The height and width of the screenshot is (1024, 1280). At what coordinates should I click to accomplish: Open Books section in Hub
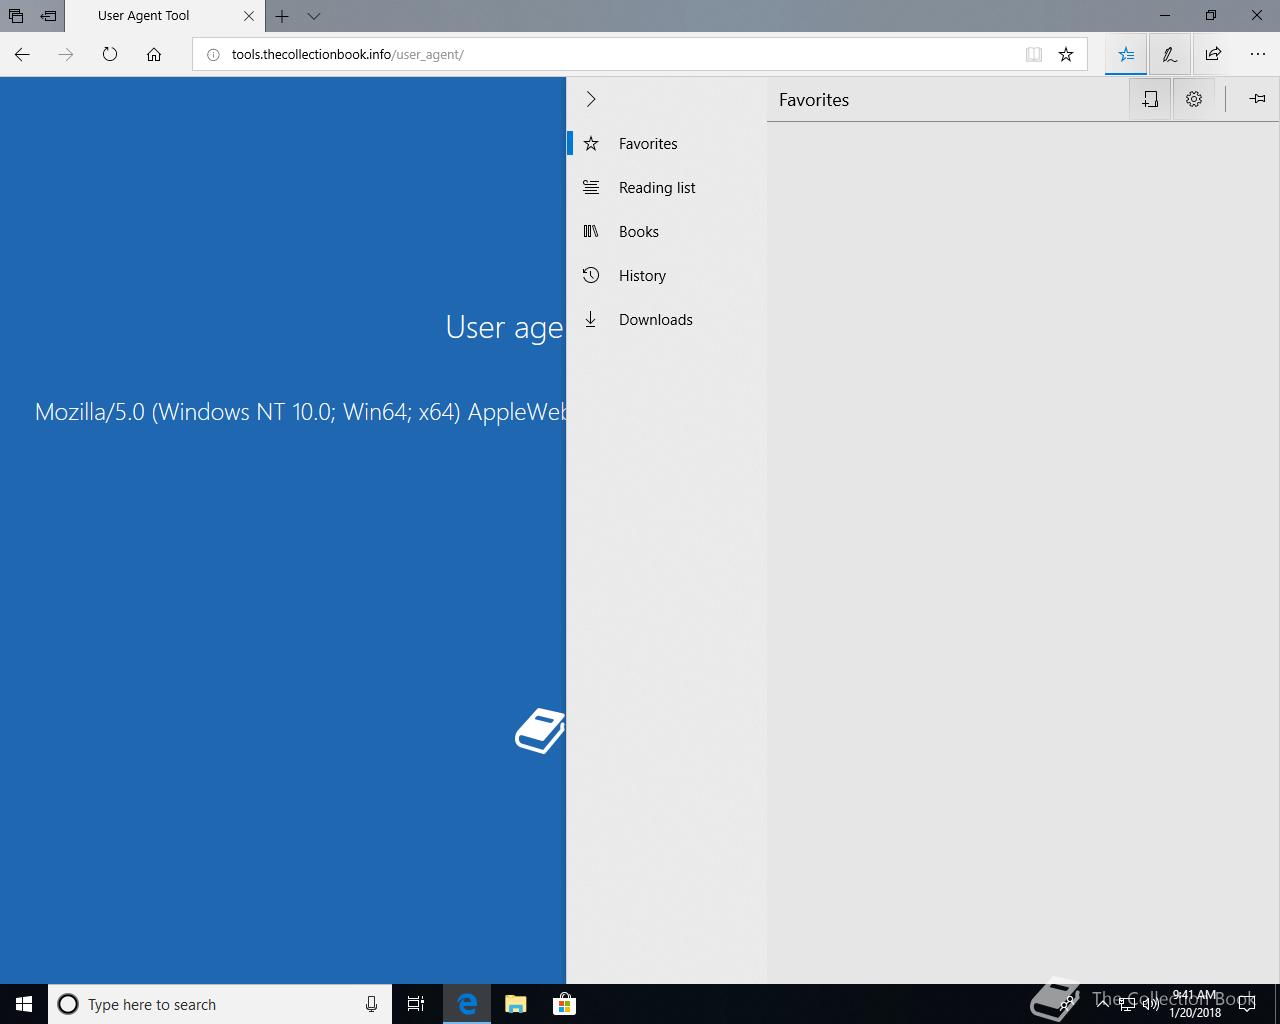point(667,232)
